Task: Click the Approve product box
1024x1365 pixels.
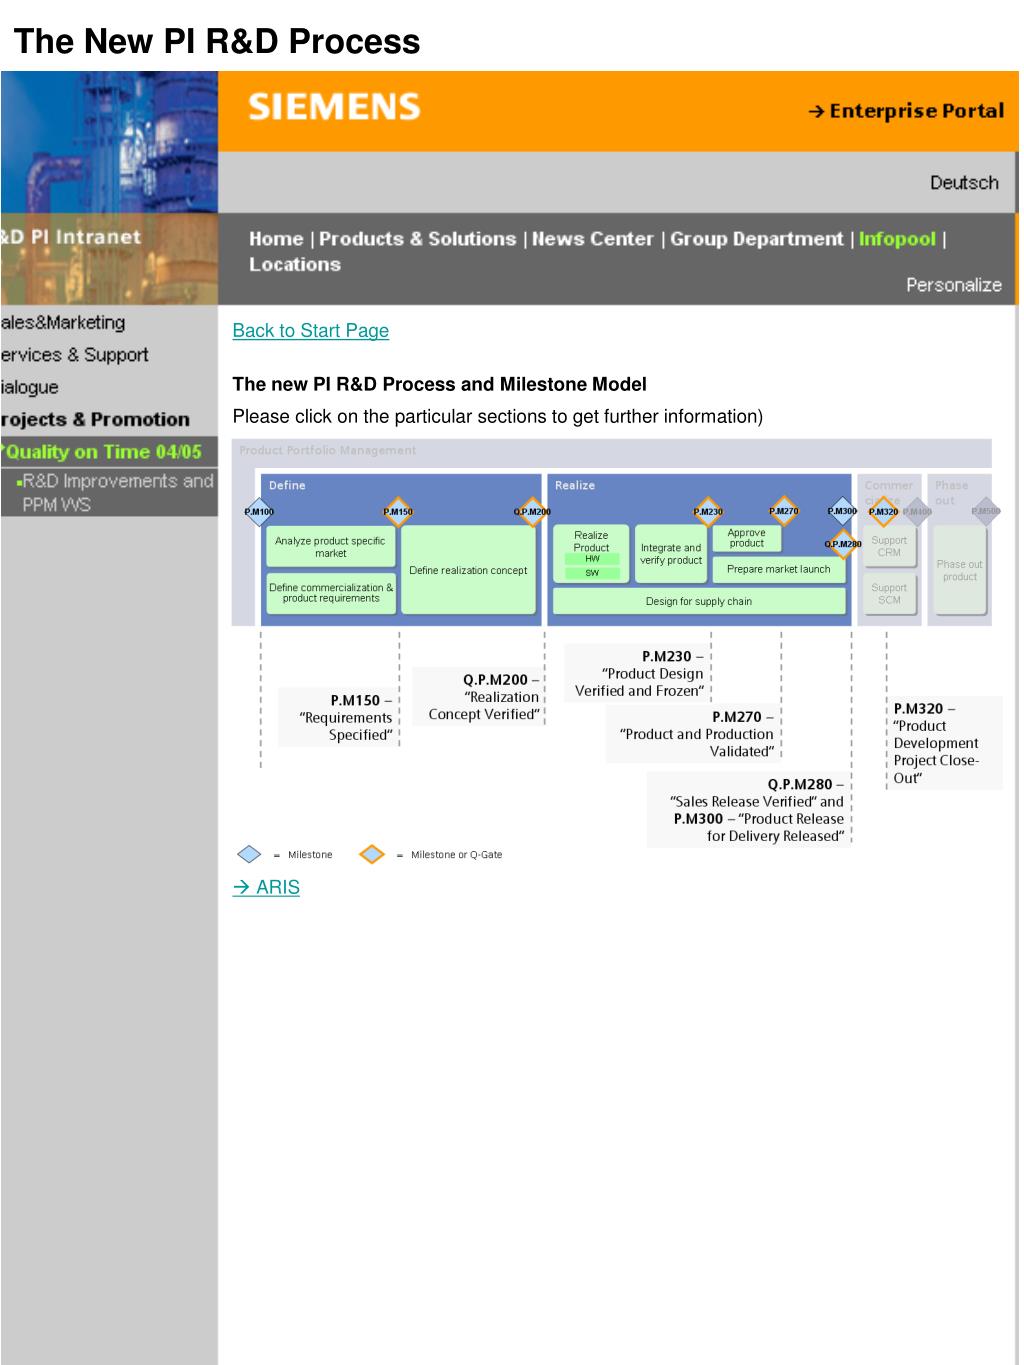Action: pos(746,538)
